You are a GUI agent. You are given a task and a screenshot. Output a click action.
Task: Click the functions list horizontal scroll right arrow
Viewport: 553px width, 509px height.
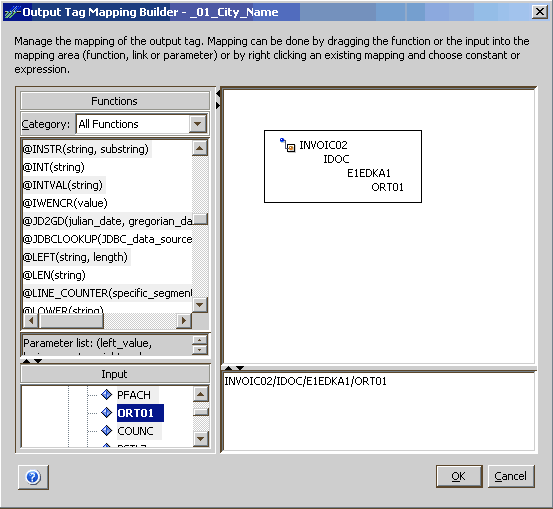point(183,320)
